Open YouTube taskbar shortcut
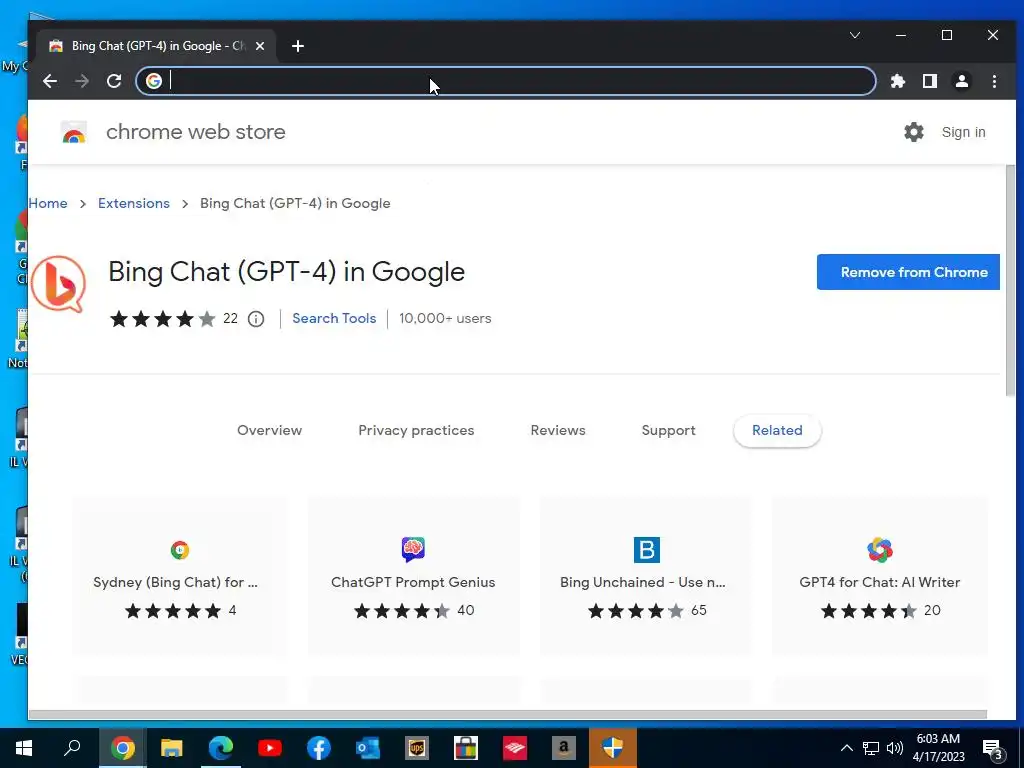This screenshot has width=1024, height=768. click(270, 748)
